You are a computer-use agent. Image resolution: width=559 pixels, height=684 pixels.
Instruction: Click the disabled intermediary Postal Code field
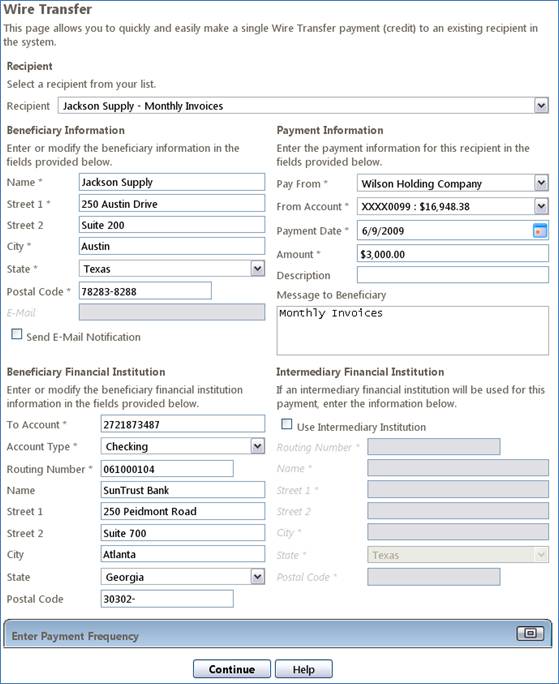pos(434,577)
